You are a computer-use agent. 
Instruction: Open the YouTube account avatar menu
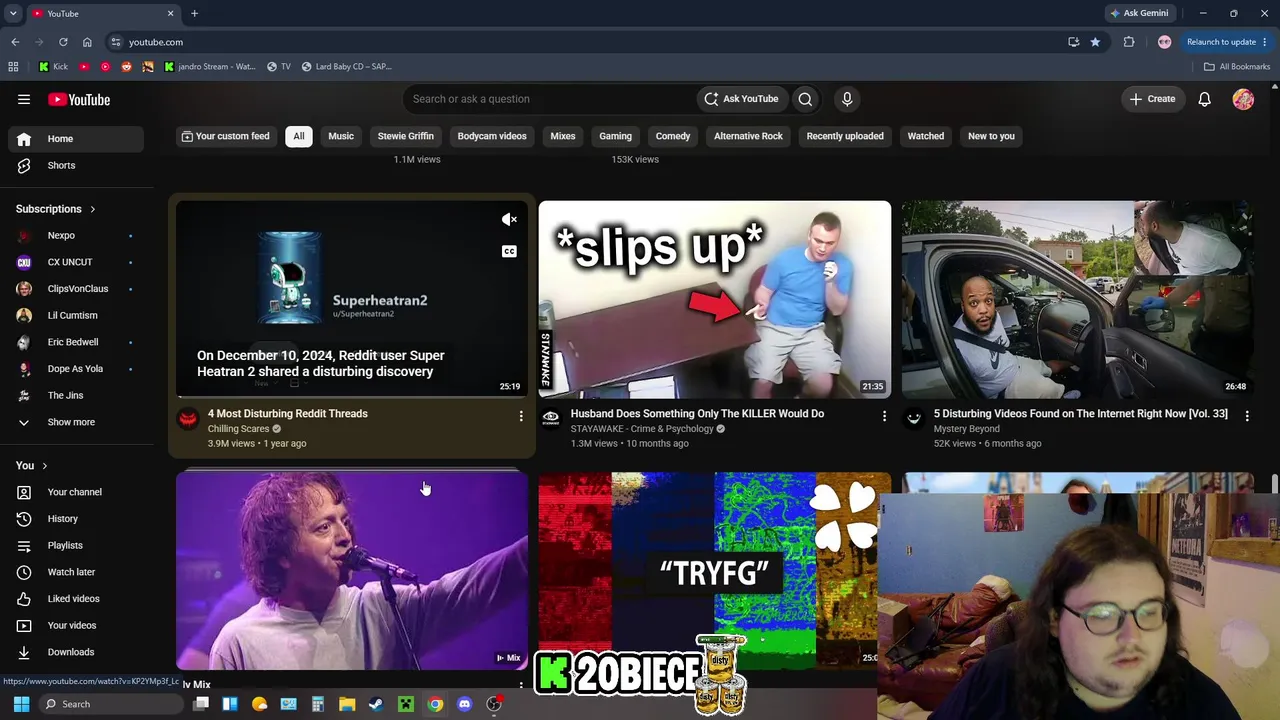tap(1243, 99)
